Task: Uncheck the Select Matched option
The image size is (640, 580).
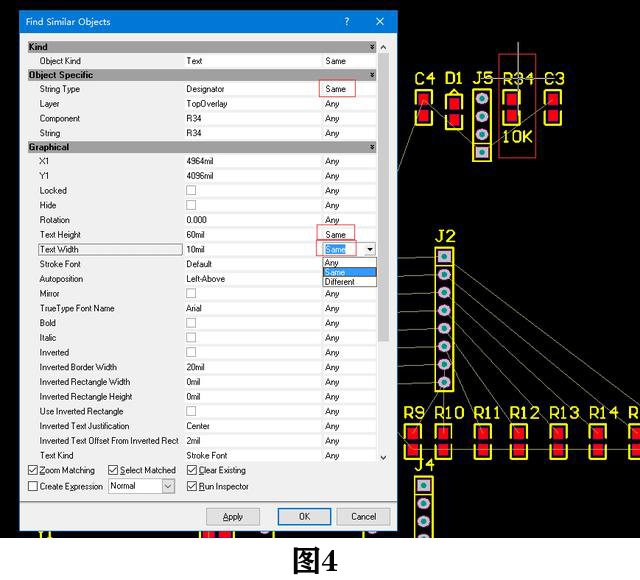Action: point(113,470)
